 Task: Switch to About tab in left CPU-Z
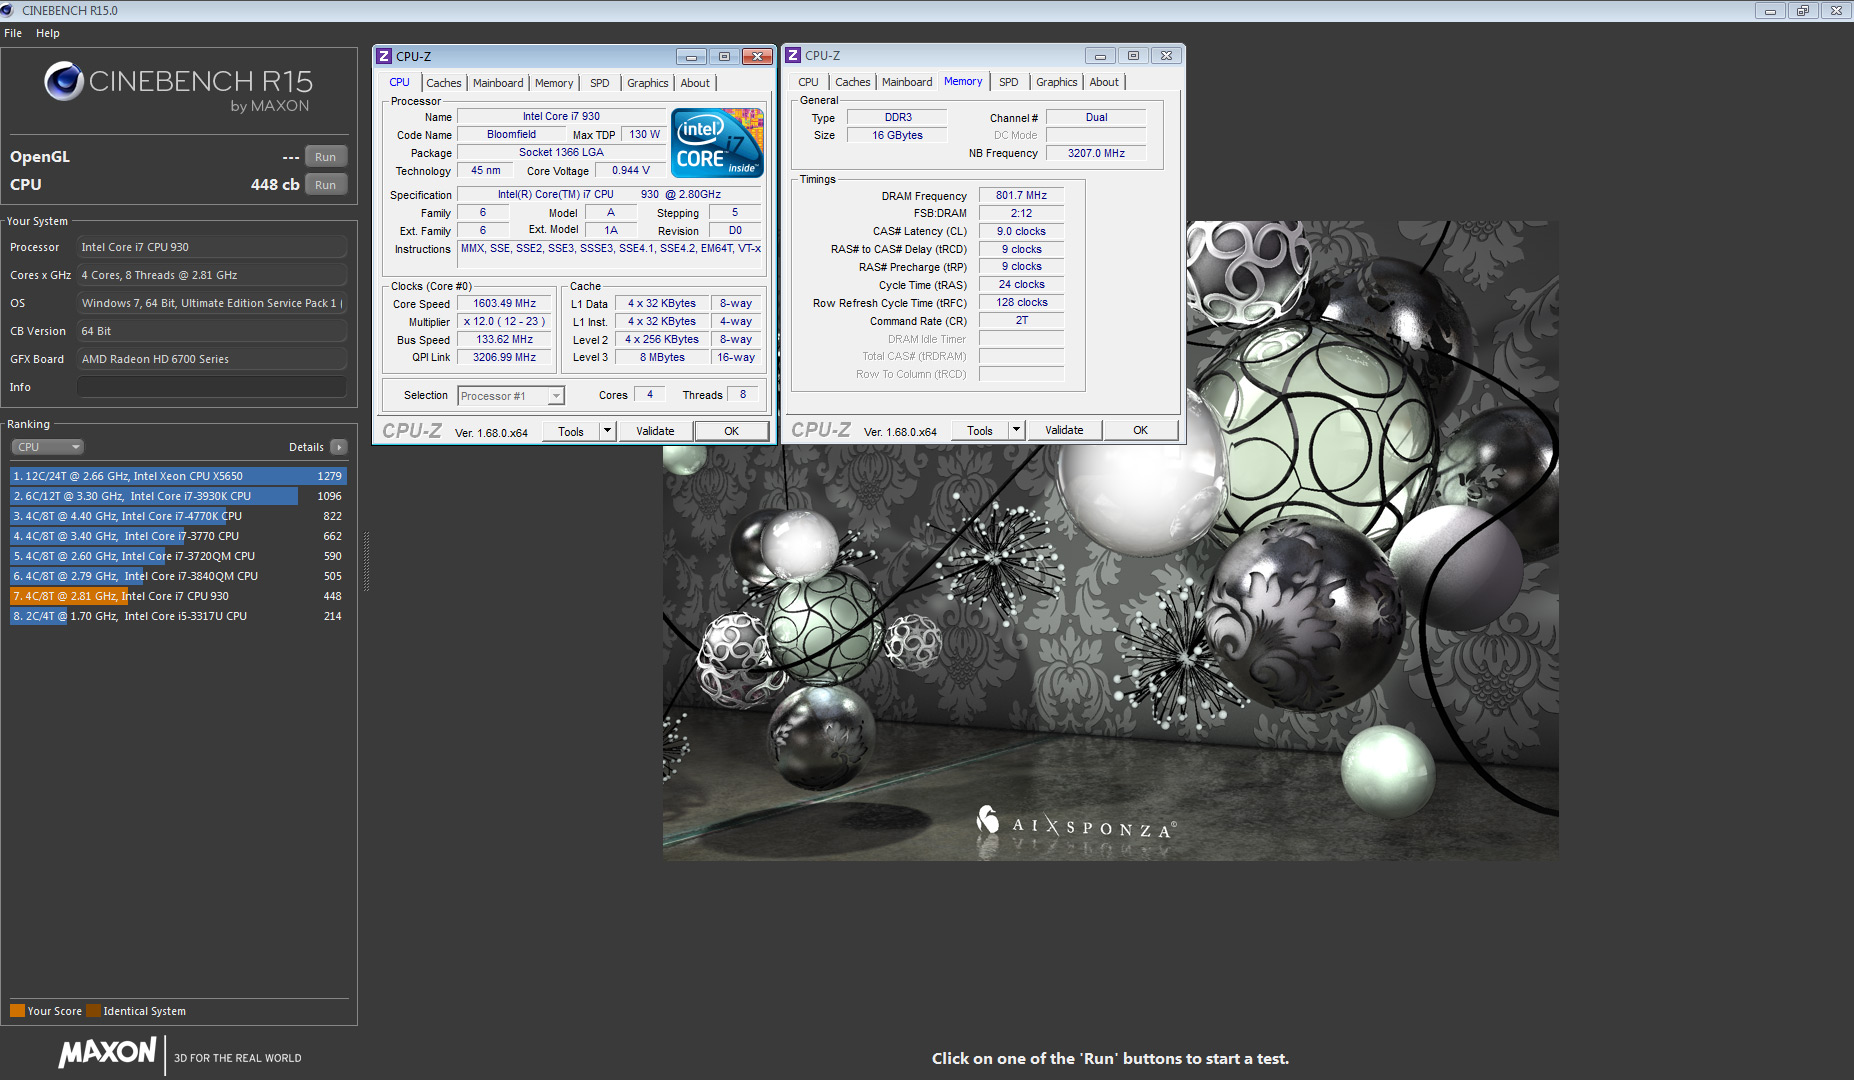(695, 83)
